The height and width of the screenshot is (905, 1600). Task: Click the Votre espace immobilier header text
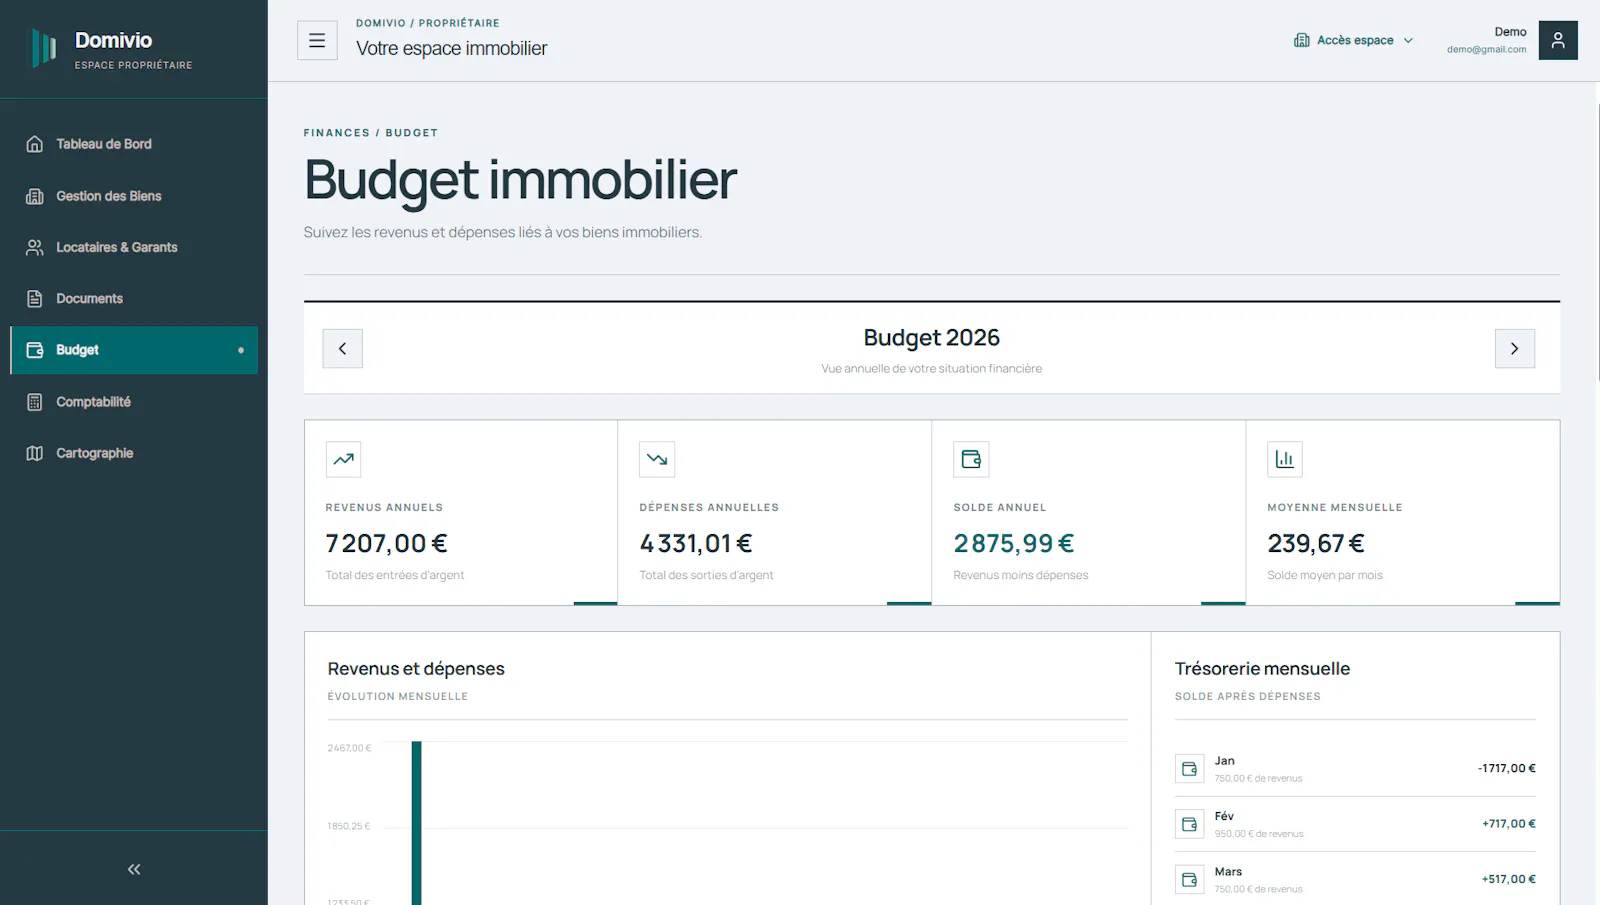pos(452,48)
